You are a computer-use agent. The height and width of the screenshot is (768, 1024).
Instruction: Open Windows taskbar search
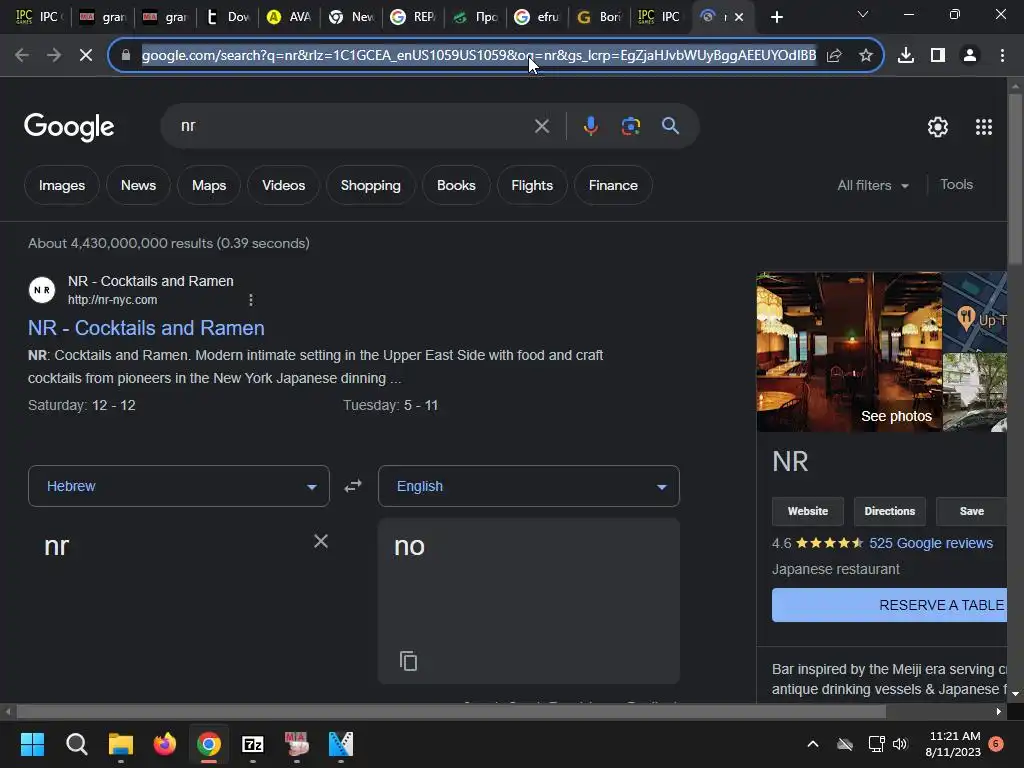coord(76,744)
